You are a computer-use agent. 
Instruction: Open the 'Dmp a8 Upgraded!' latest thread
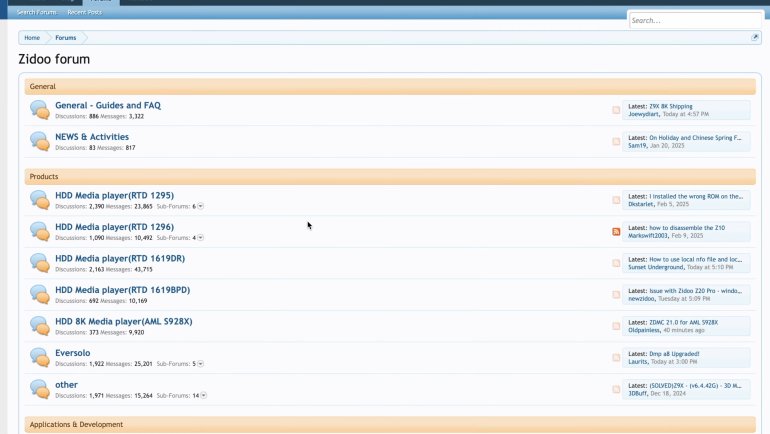coord(674,353)
